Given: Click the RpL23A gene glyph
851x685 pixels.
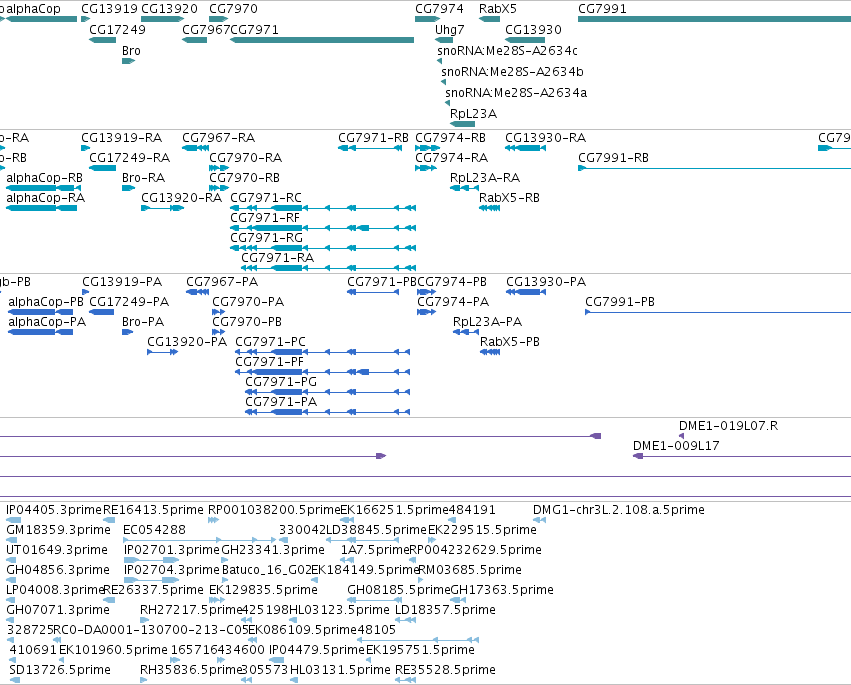Looking at the screenshot, I should tap(463, 124).
